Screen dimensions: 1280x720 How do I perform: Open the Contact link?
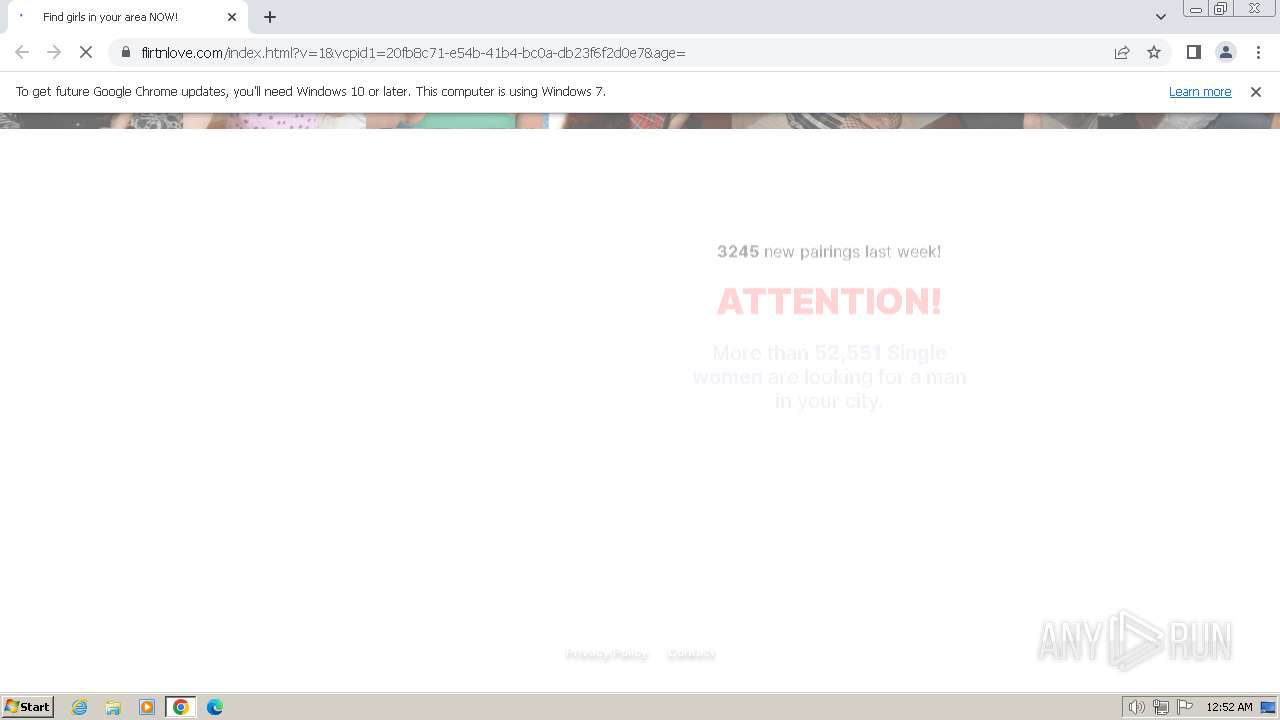click(x=691, y=654)
